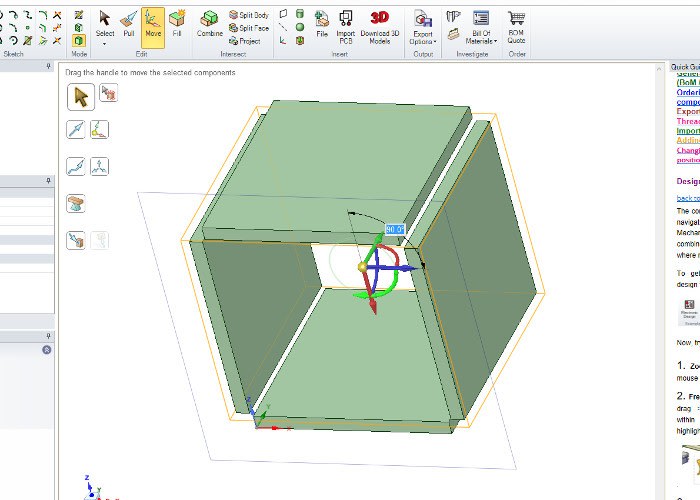Click the 'Intersect' ribbon group label
This screenshot has height=500, width=700.
click(x=233, y=54)
